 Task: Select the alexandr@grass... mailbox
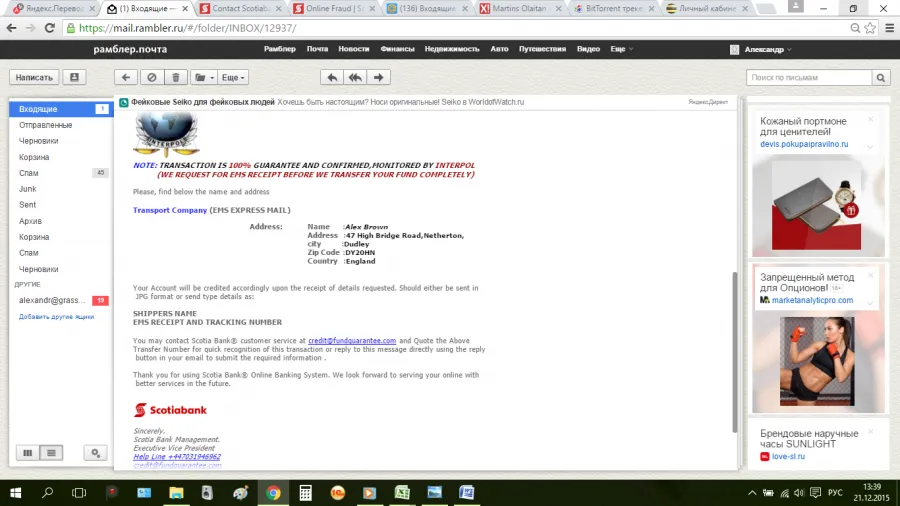(52, 300)
